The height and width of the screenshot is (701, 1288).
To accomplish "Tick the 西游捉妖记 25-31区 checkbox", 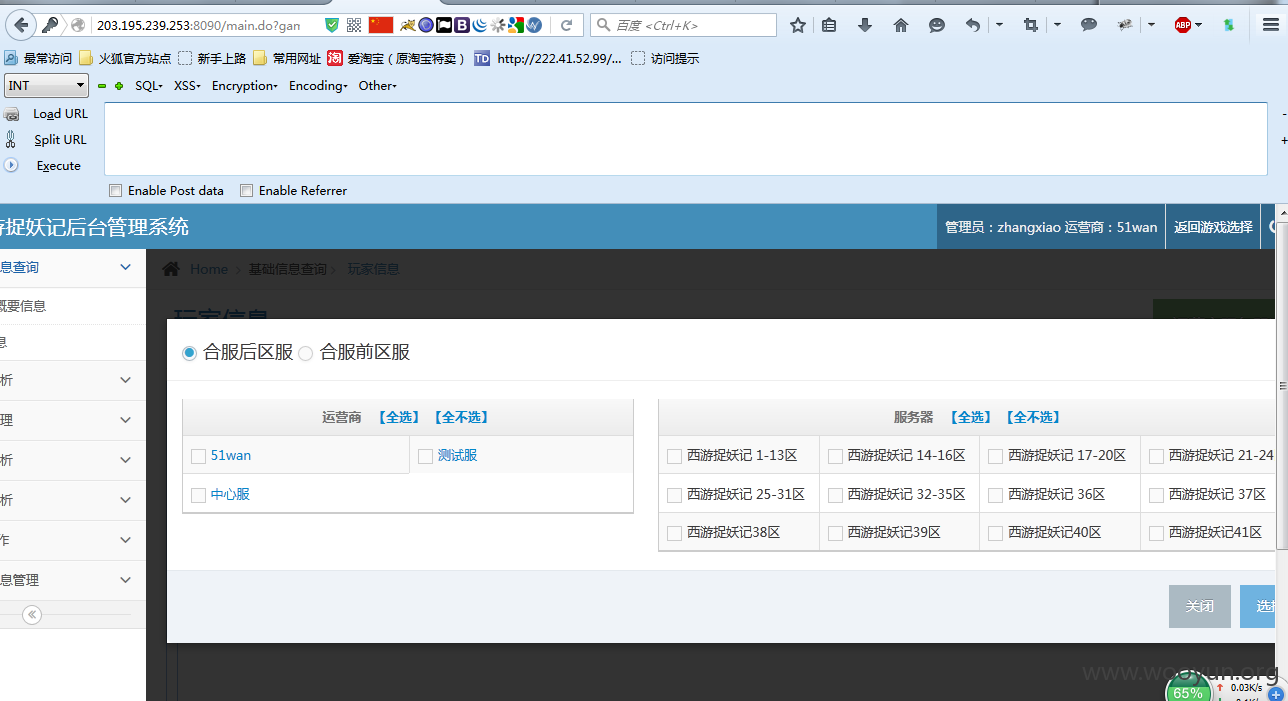I will tap(674, 495).
